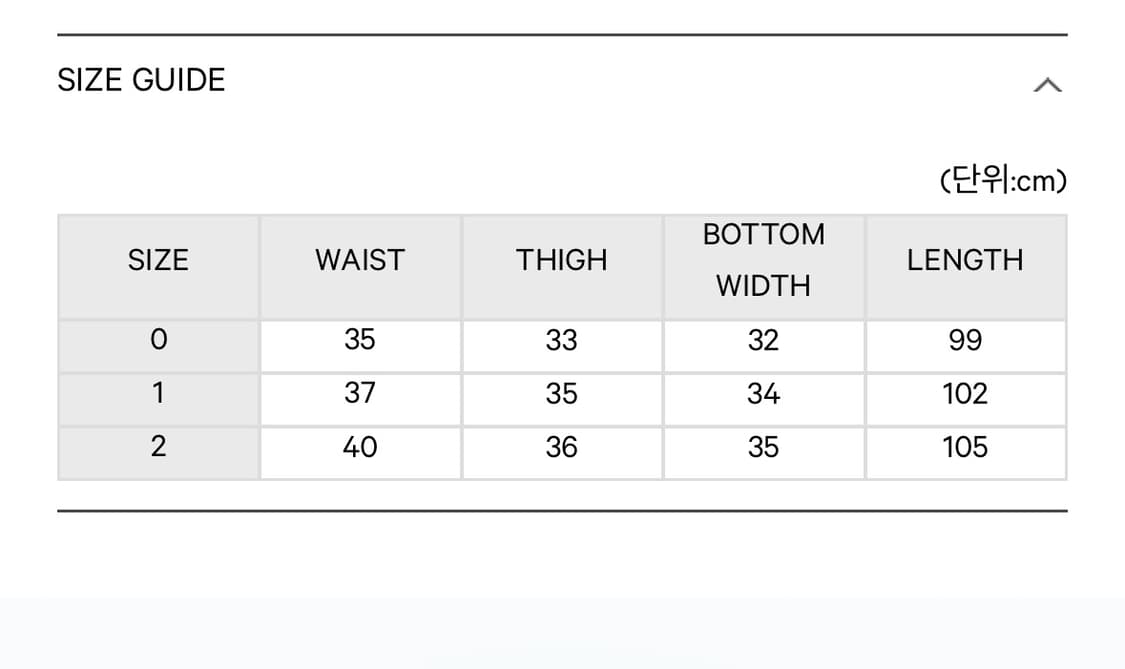
Task: Click thigh value 33 for size 0
Action: (x=561, y=340)
